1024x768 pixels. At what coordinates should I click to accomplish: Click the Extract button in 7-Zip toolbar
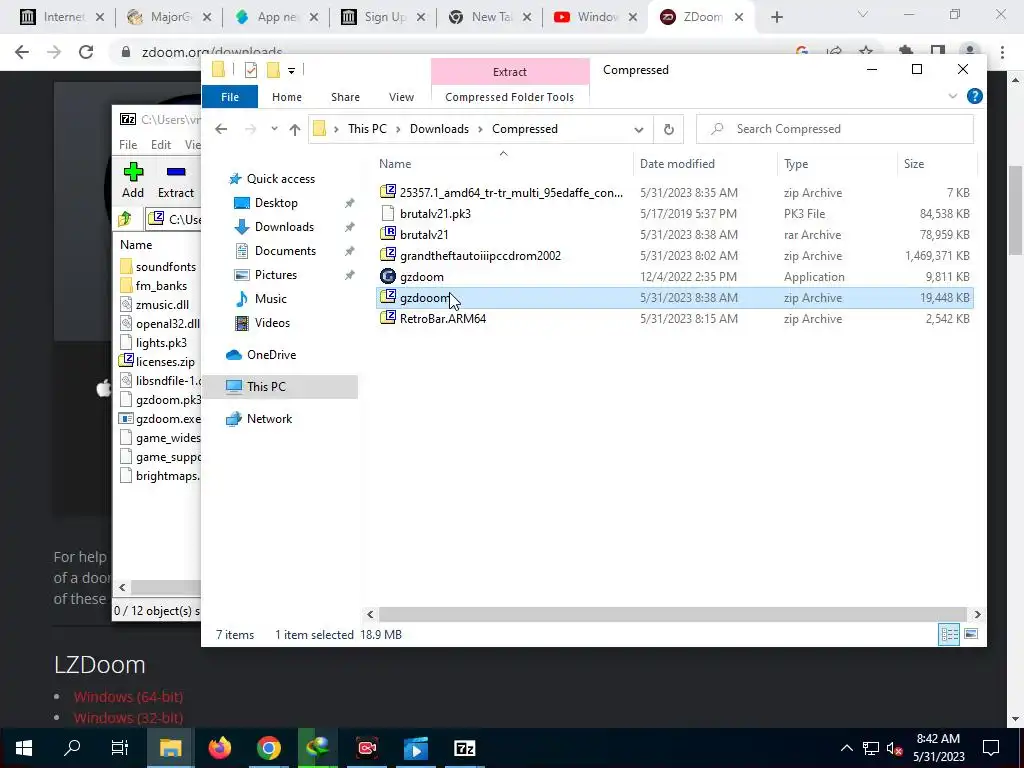point(176,180)
